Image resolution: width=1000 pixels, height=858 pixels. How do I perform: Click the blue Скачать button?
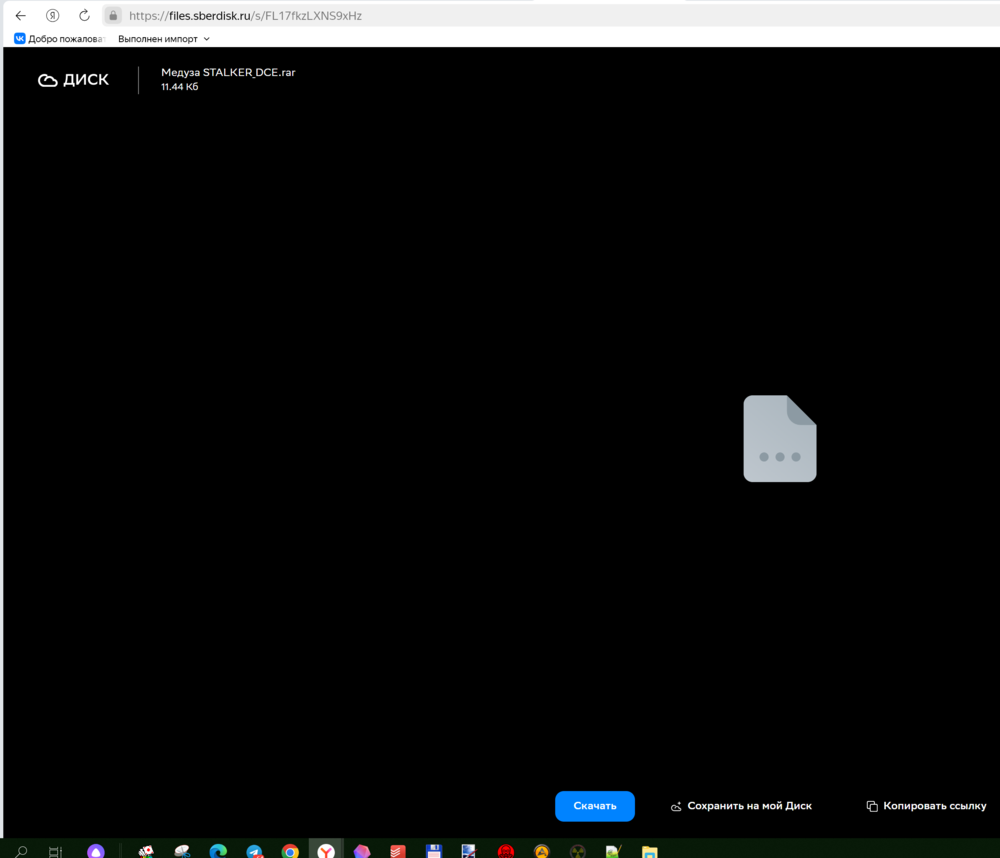594,806
